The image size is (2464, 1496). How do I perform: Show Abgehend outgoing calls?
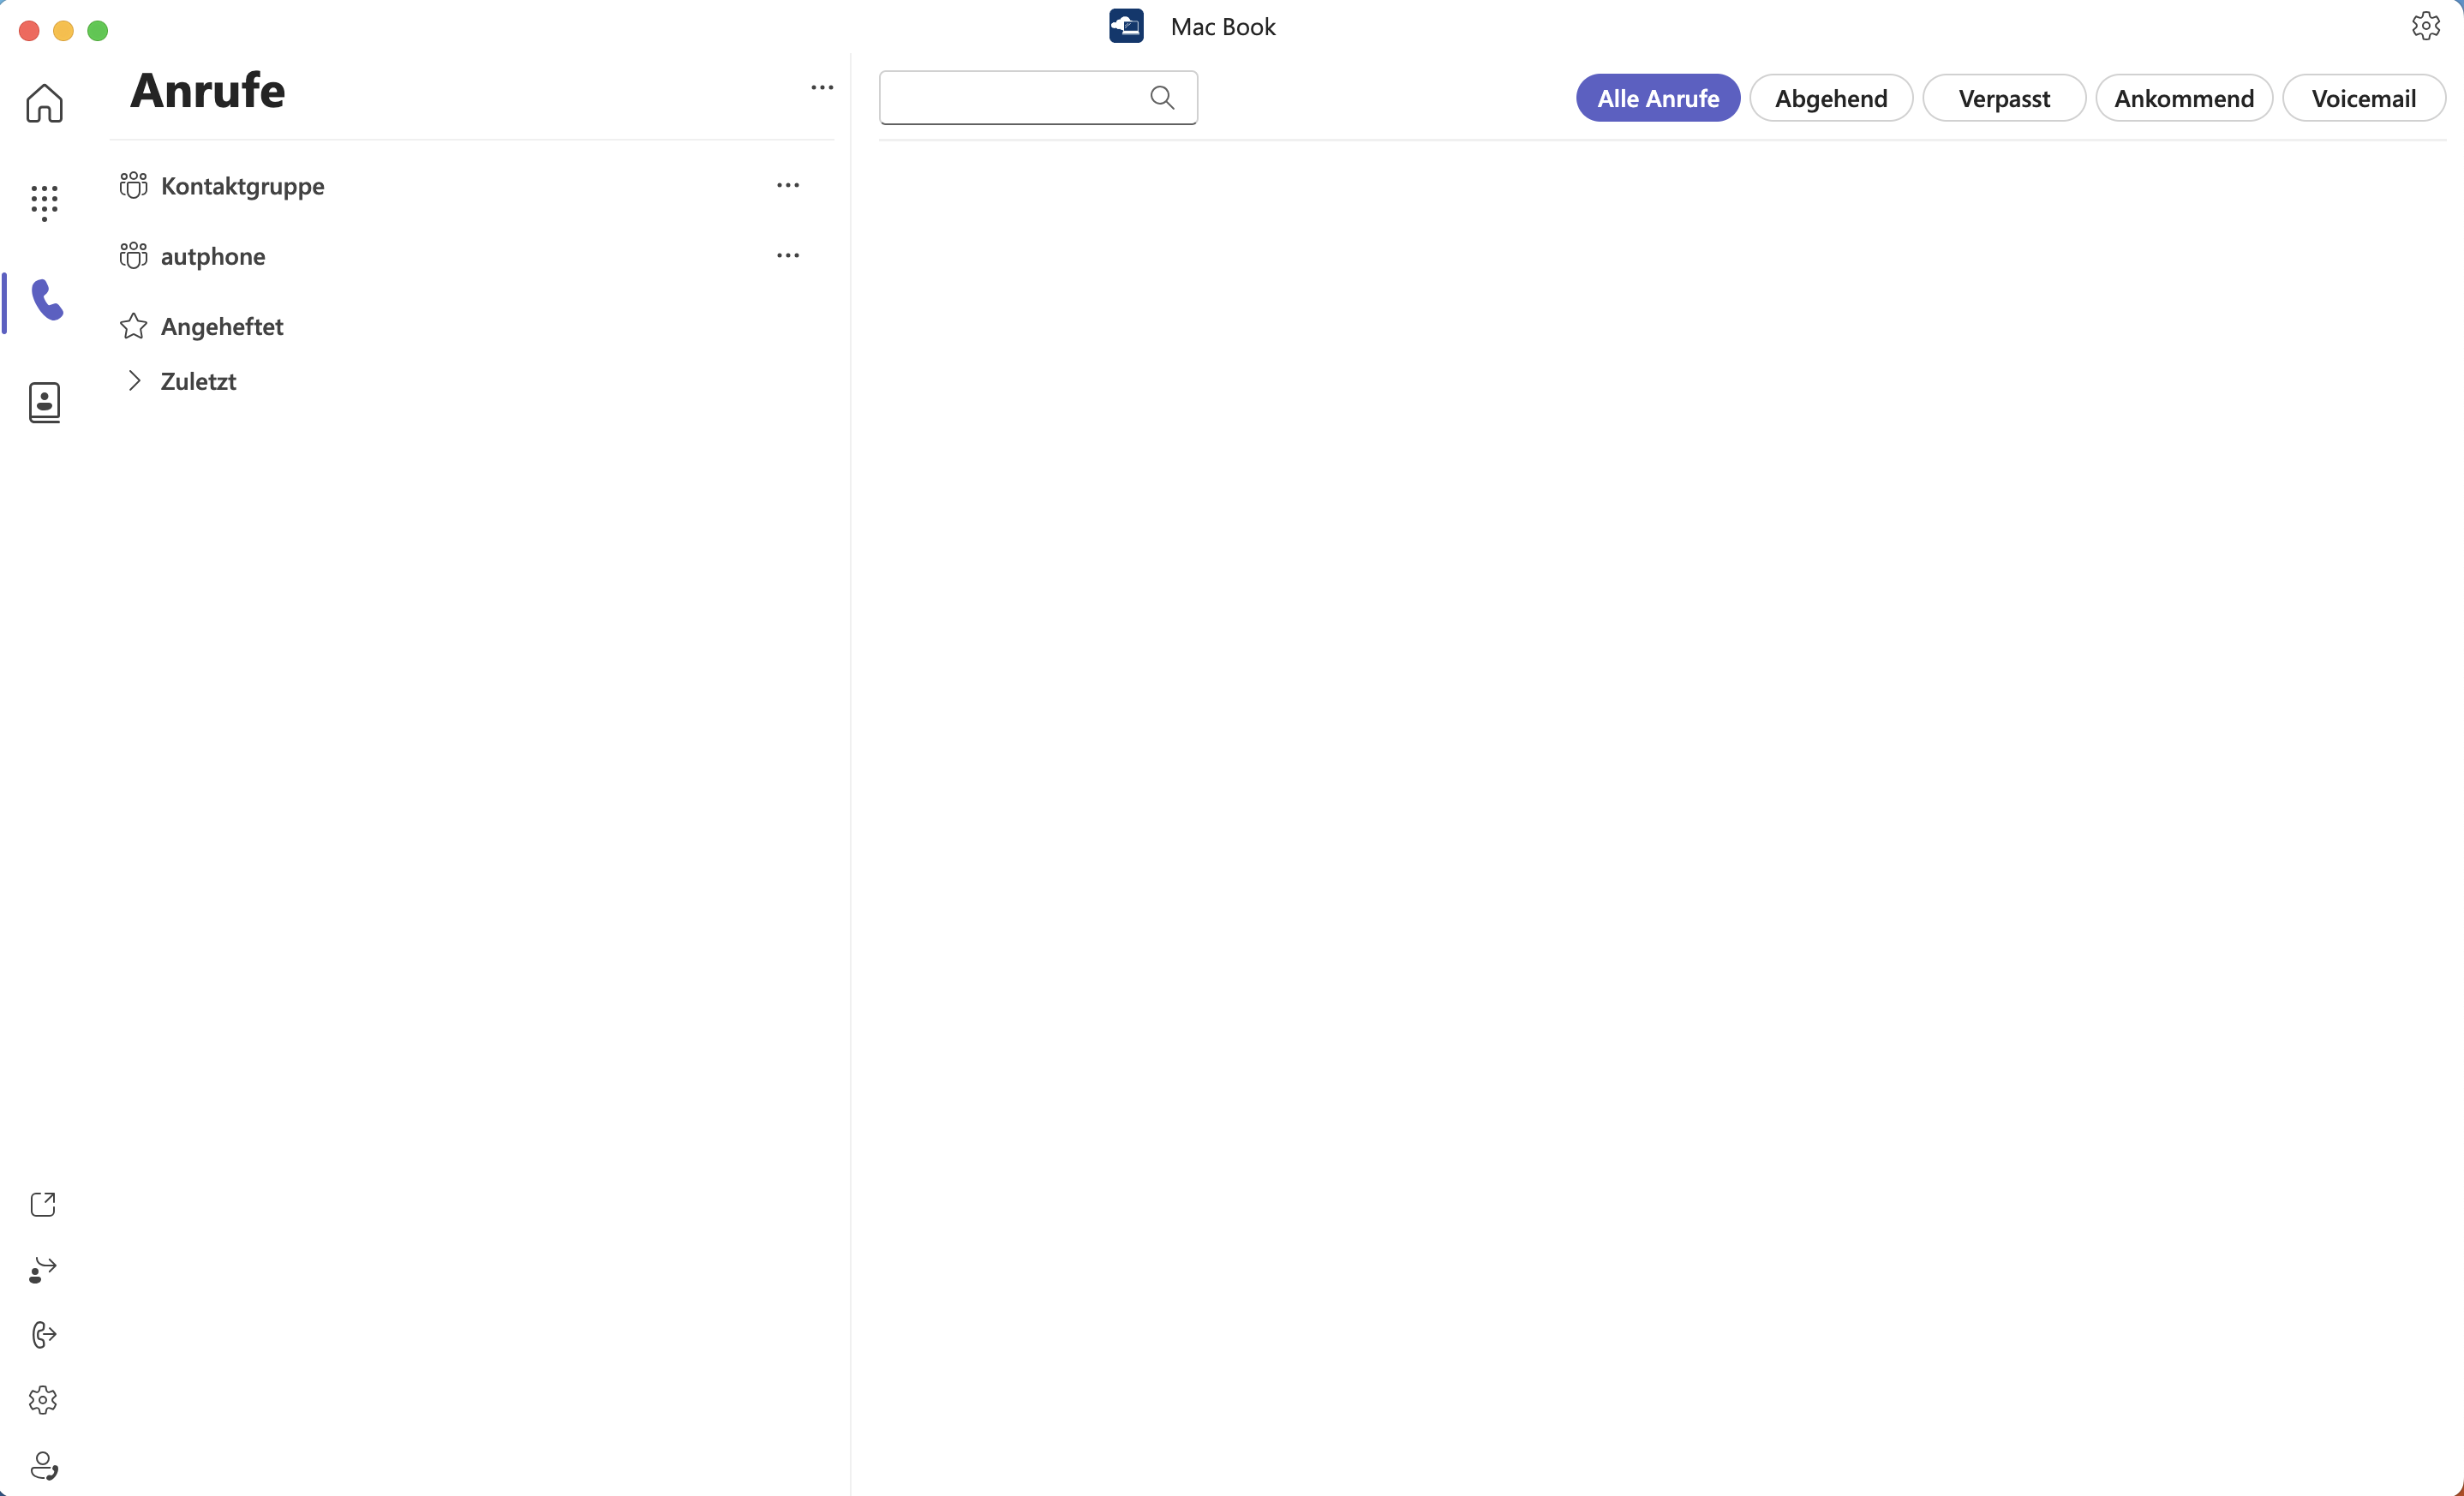[1830, 98]
